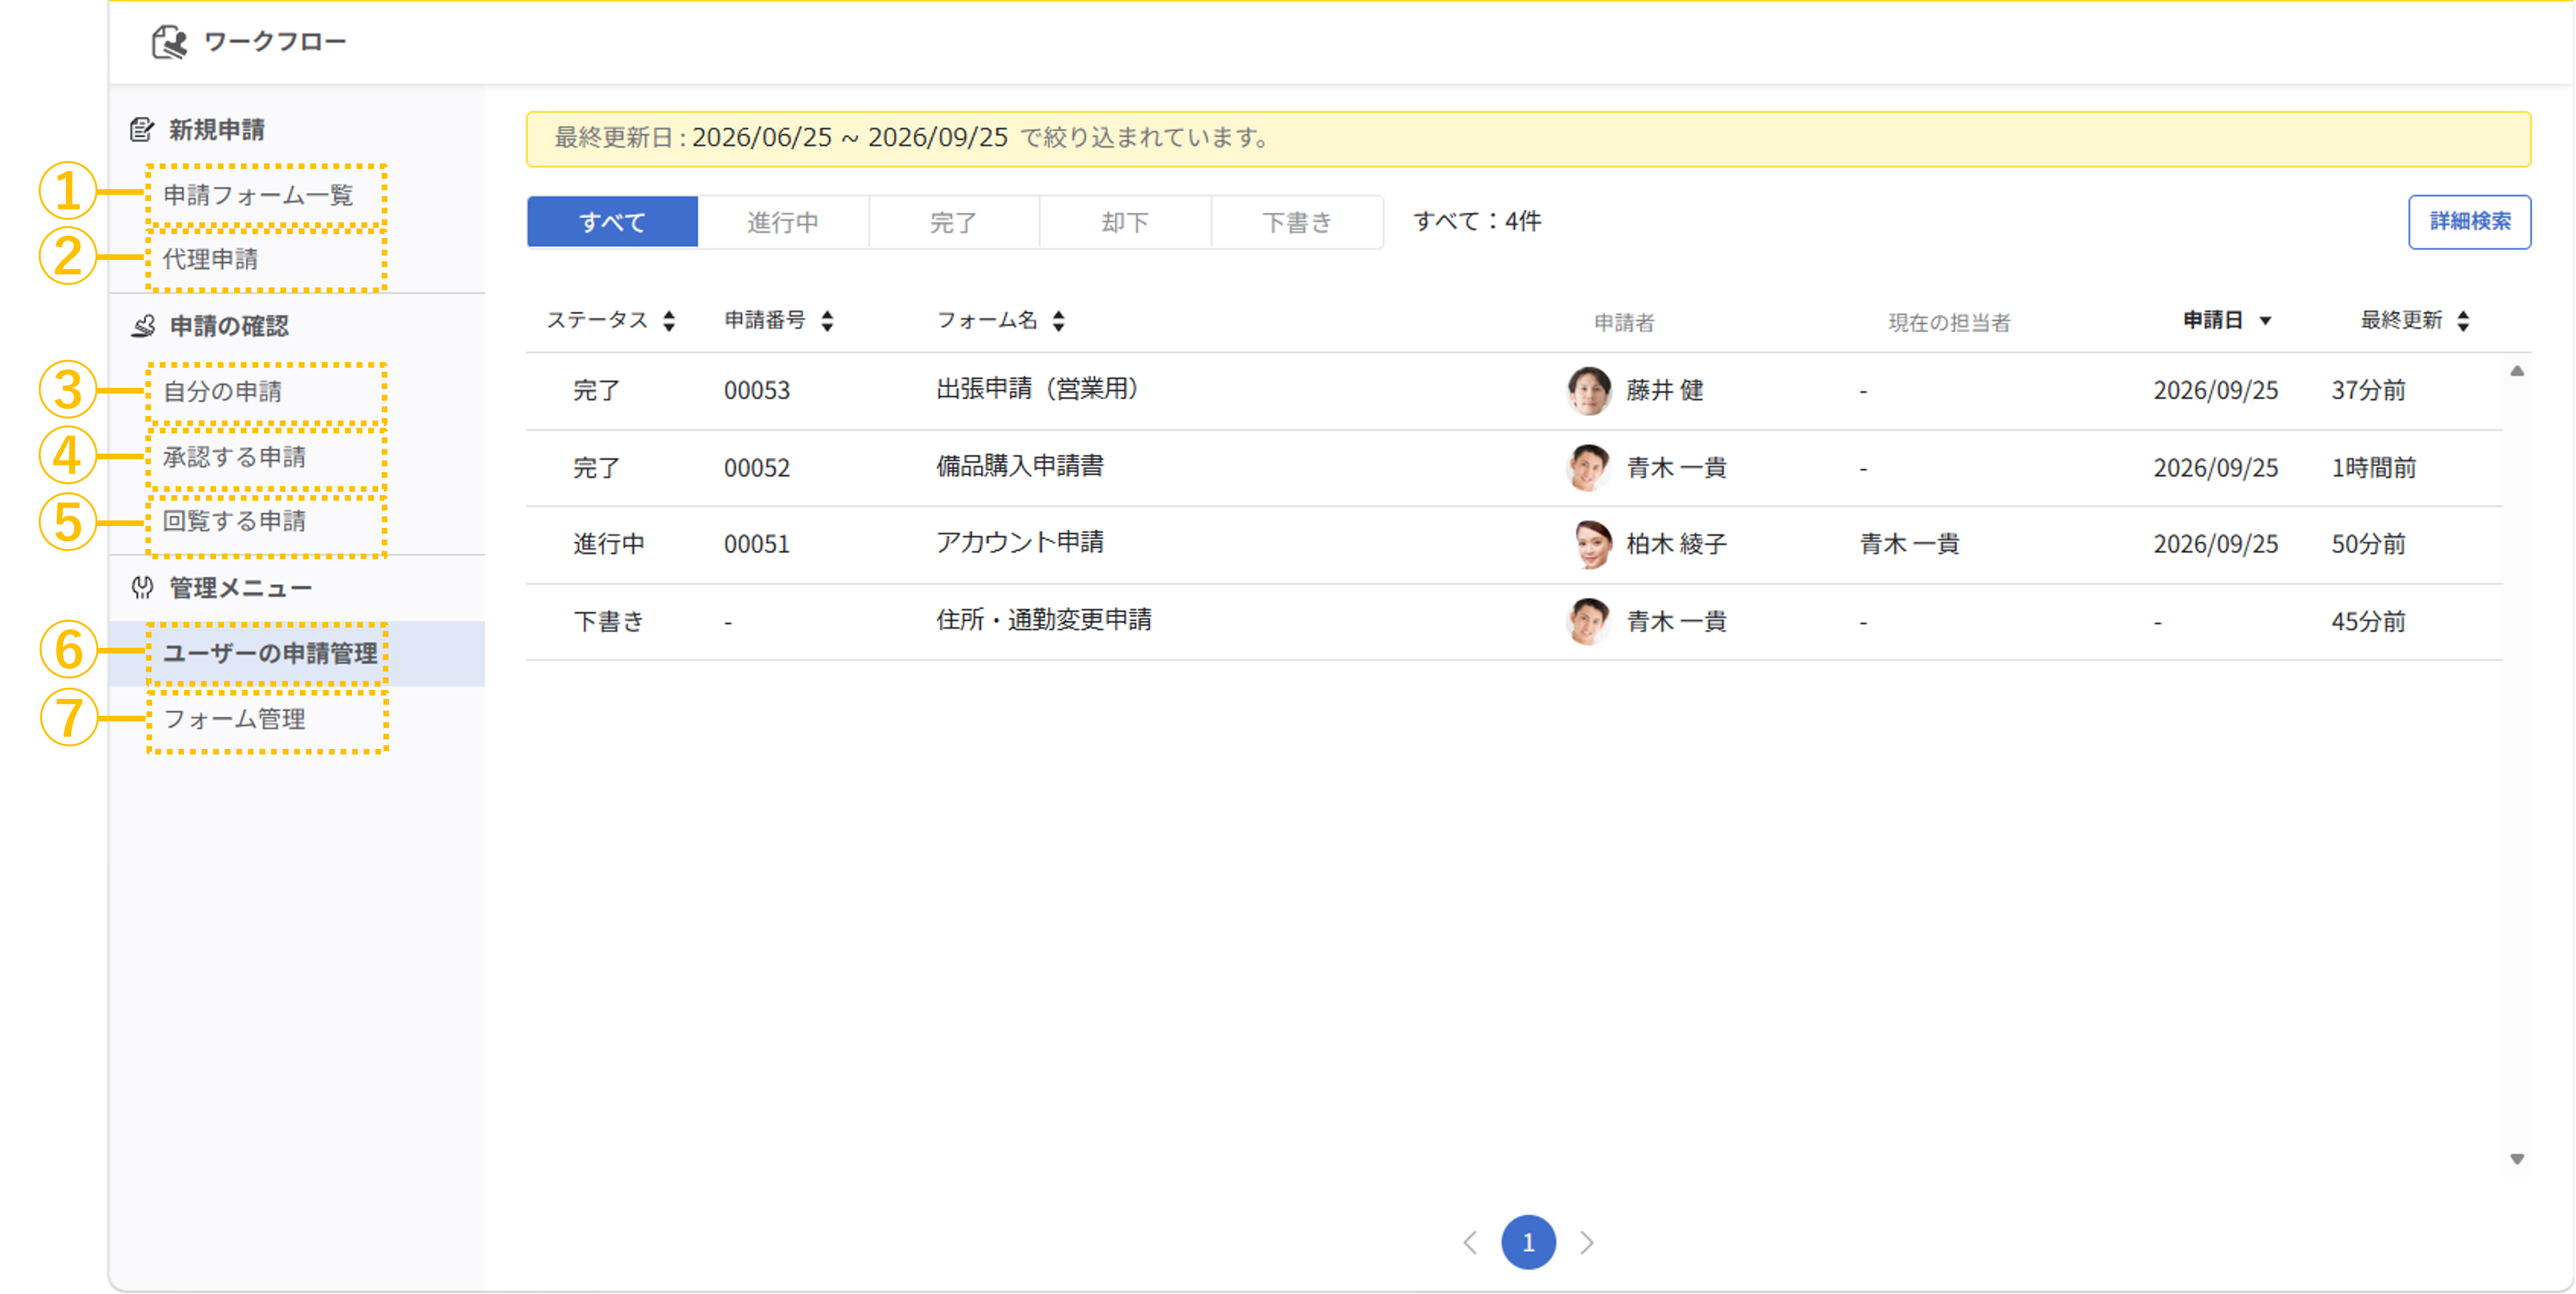Click application number 00052
This screenshot has height=1294, width=2576.
coord(757,468)
